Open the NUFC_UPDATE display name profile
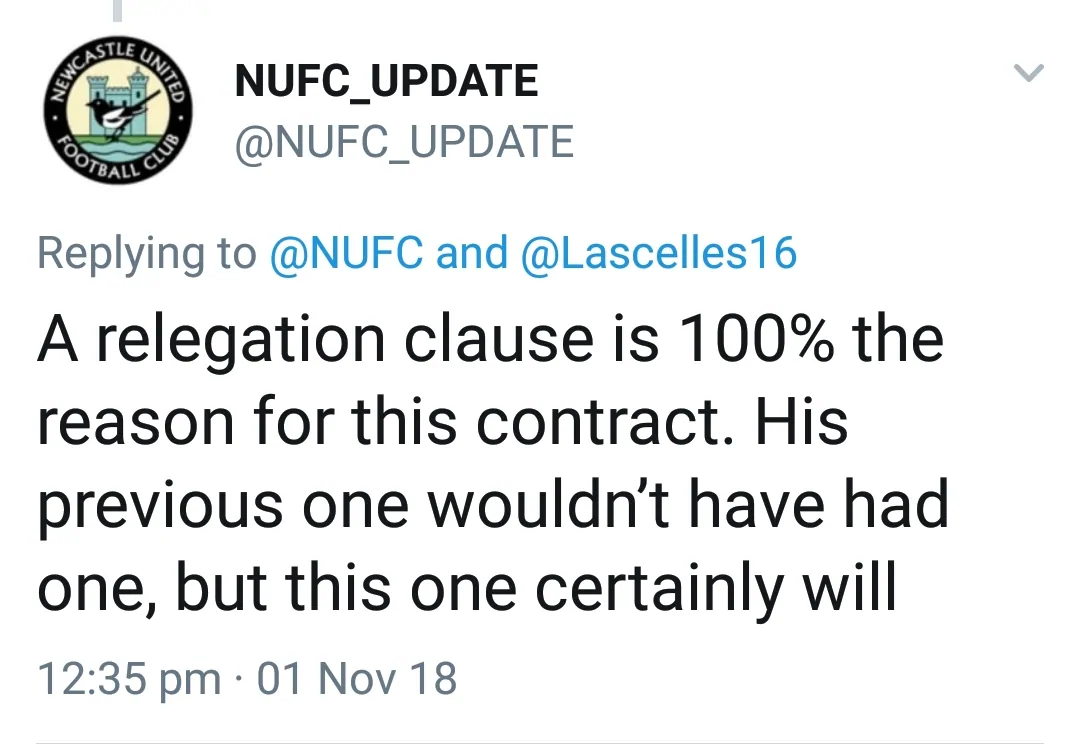 point(386,81)
